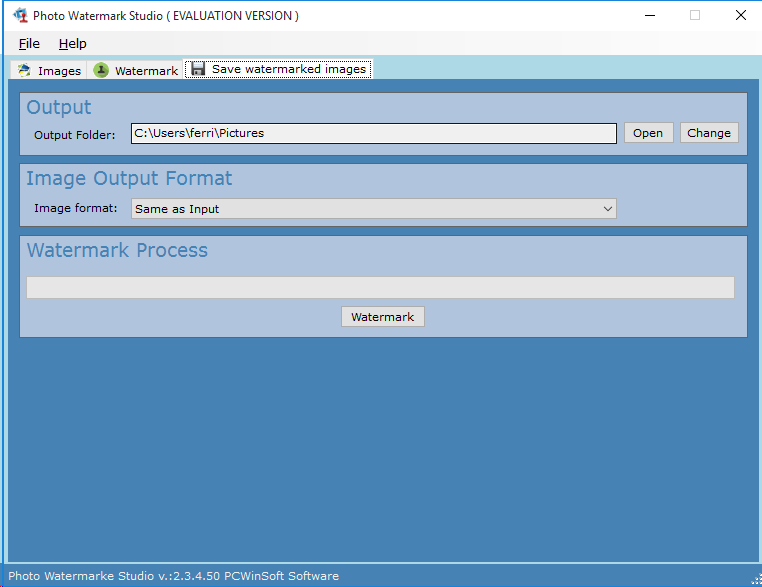Open the File menu
This screenshot has width=762, height=587.
pyautogui.click(x=29, y=44)
